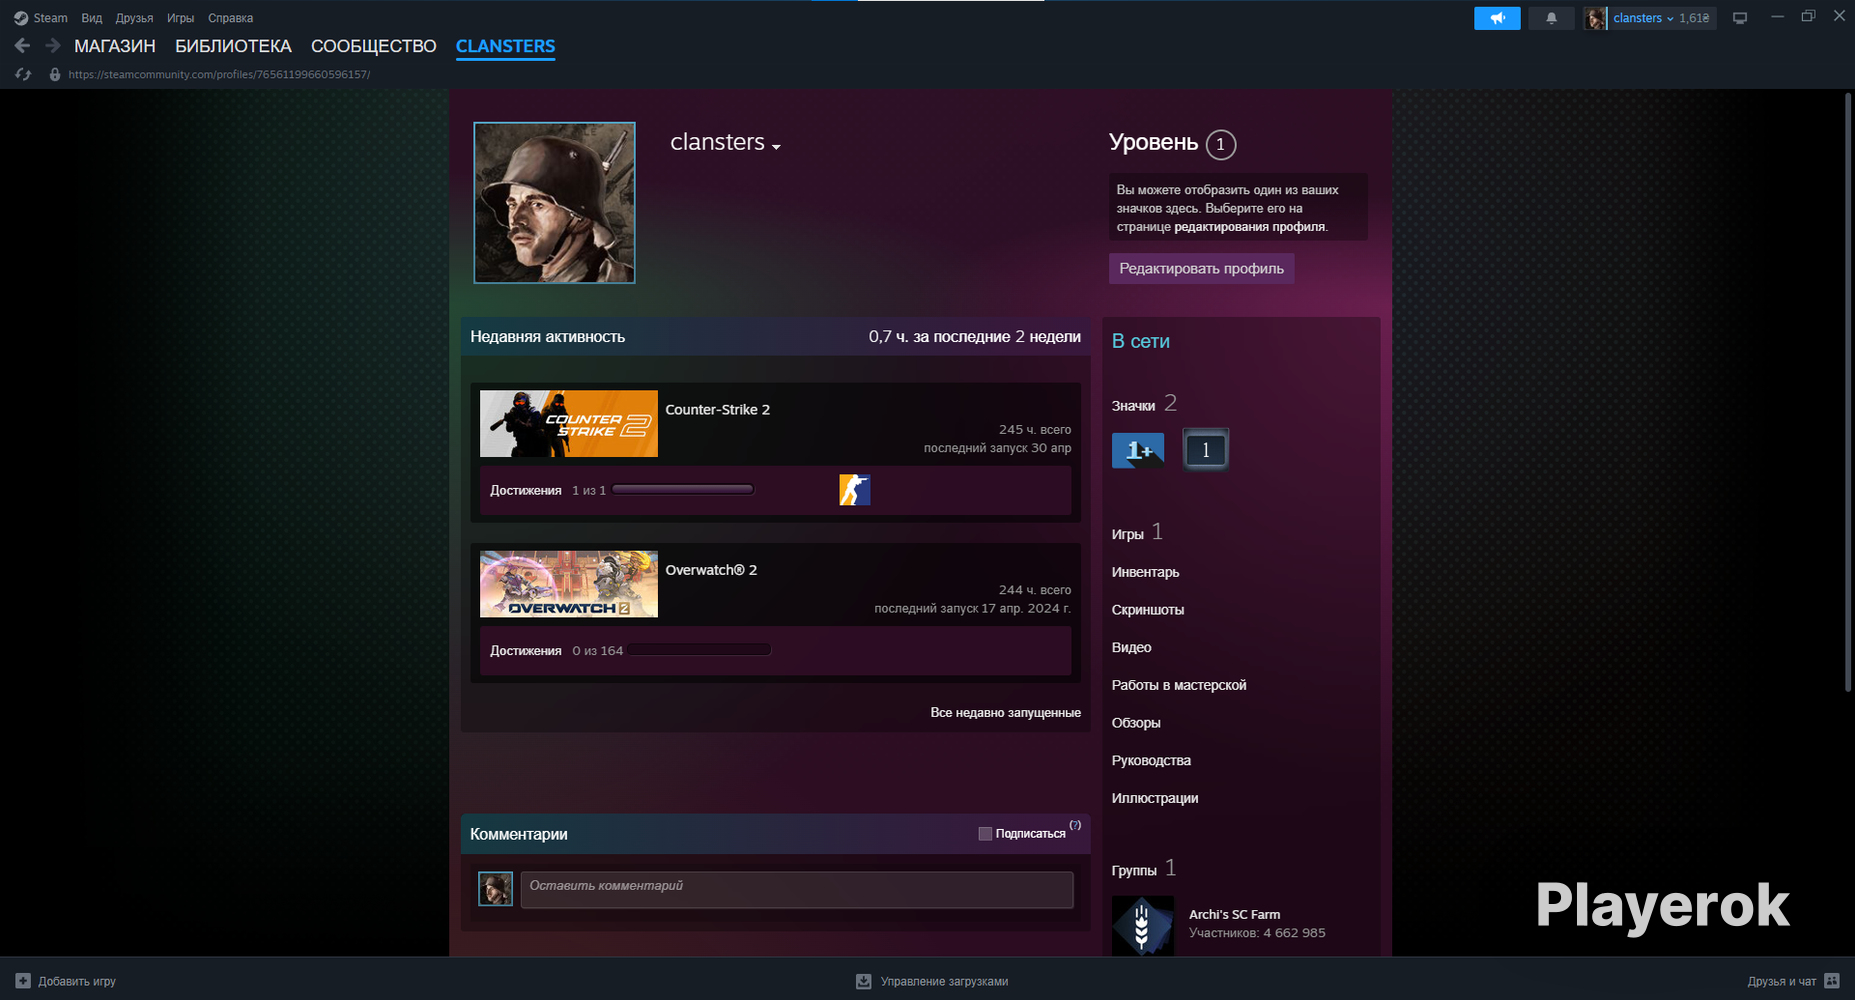1855x1000 pixels.
Task: Open notifications bell
Action: tap(1551, 18)
